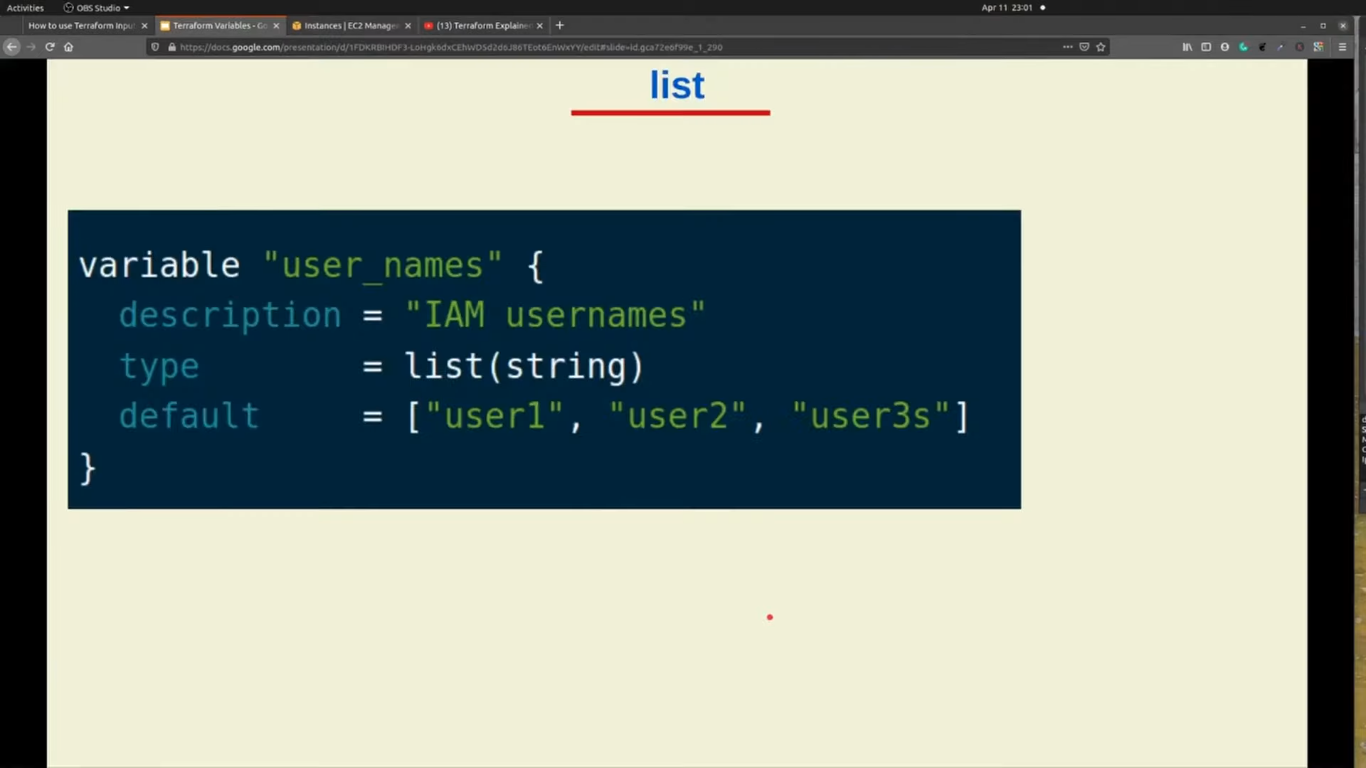Toggle the Firefox sidebar view

point(1206,47)
